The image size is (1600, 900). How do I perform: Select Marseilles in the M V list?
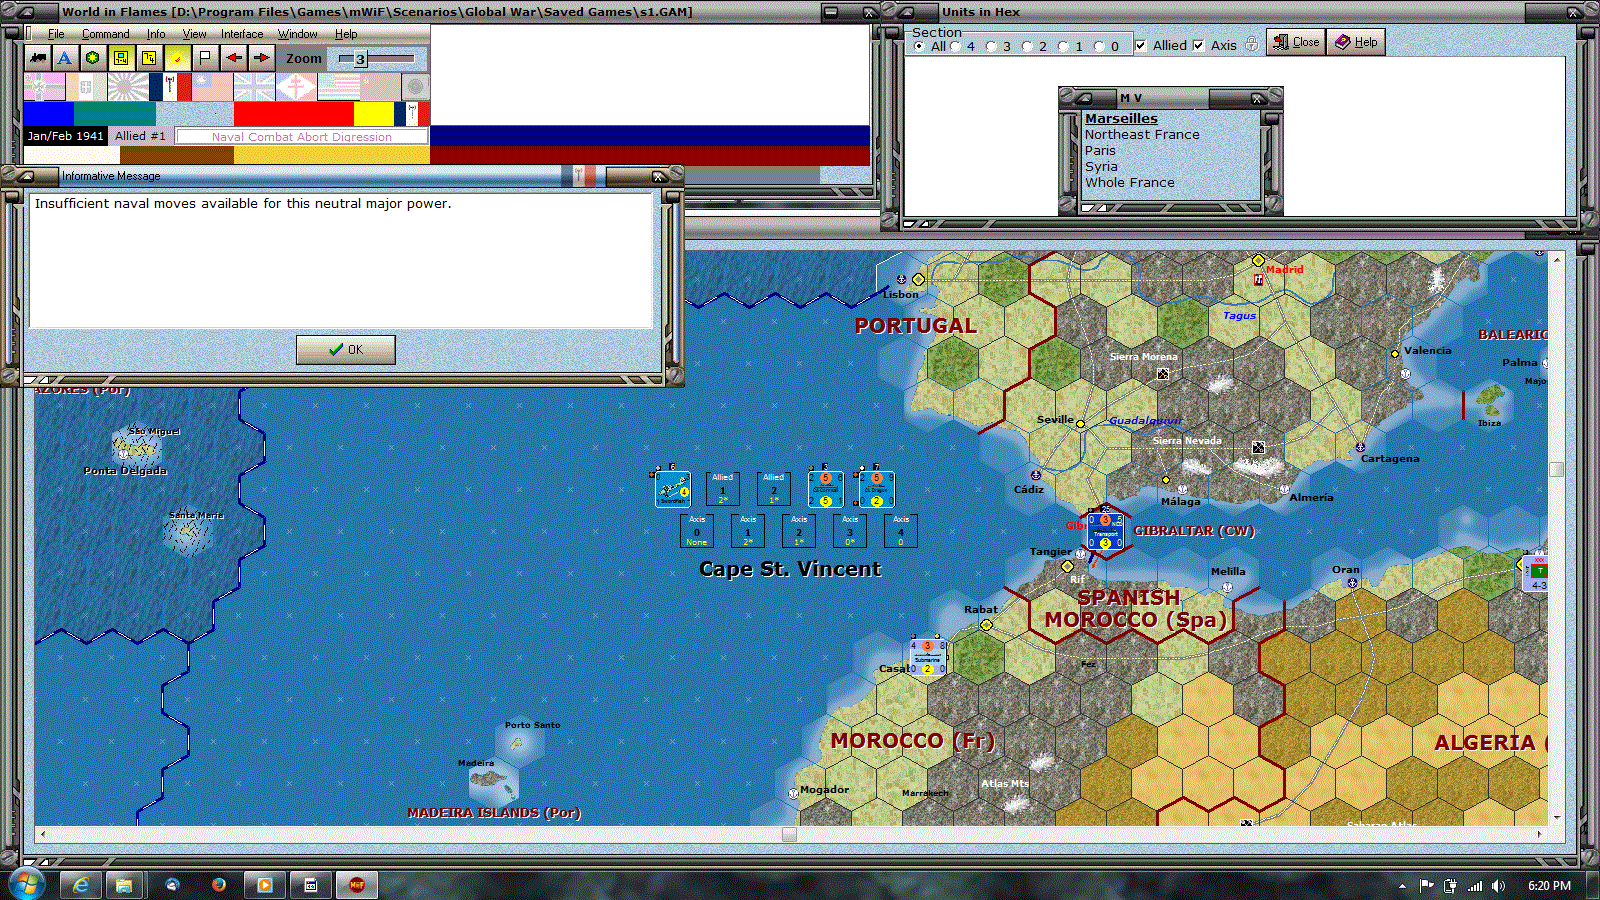pyautogui.click(x=1121, y=118)
